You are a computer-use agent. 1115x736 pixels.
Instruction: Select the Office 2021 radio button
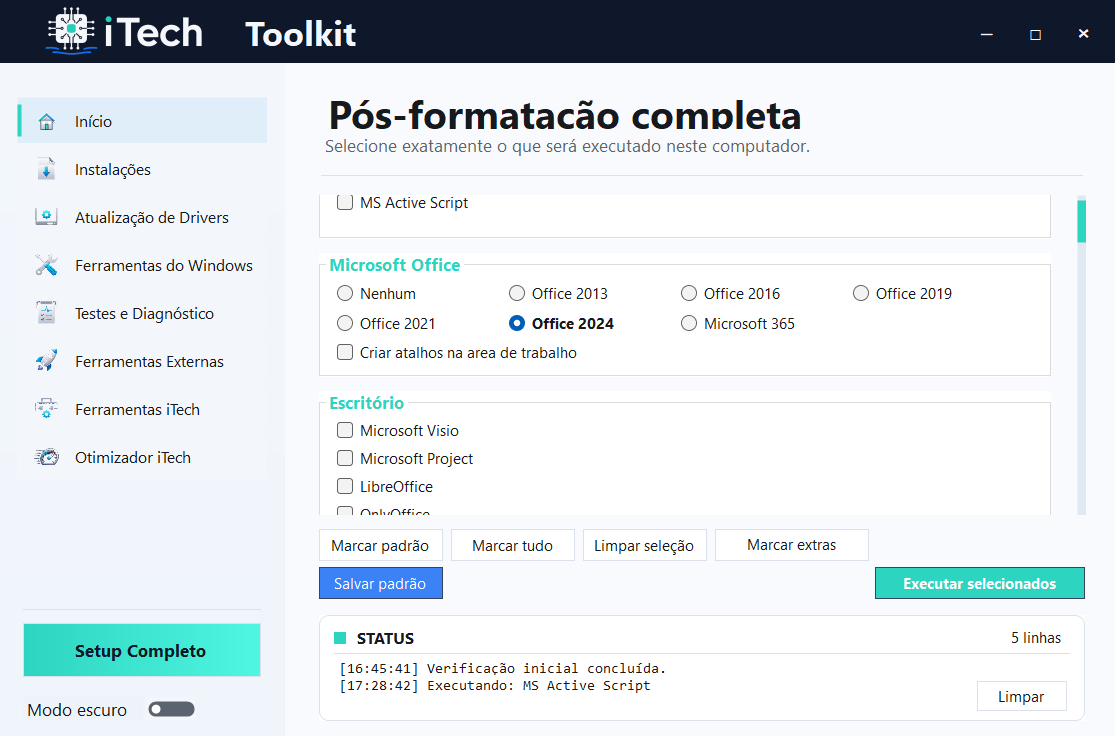click(345, 323)
